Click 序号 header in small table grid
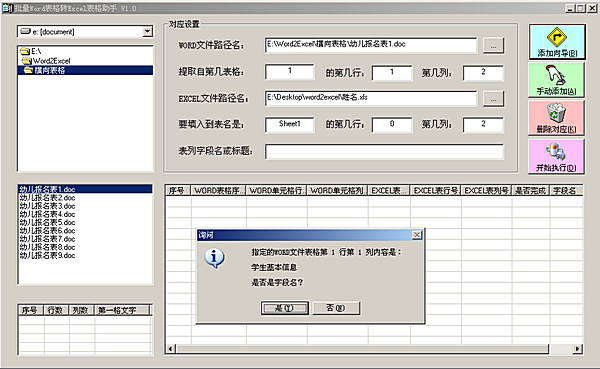Image resolution: width=600 pixels, height=369 pixels. click(x=31, y=310)
